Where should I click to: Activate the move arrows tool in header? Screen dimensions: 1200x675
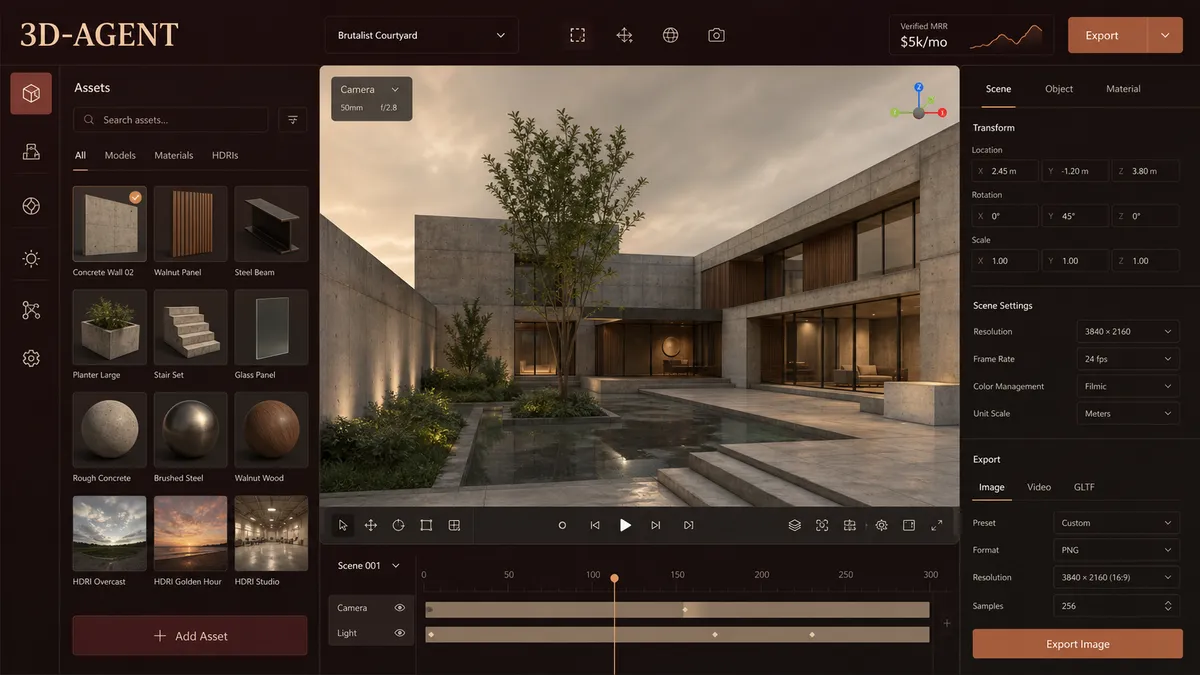[x=625, y=35]
